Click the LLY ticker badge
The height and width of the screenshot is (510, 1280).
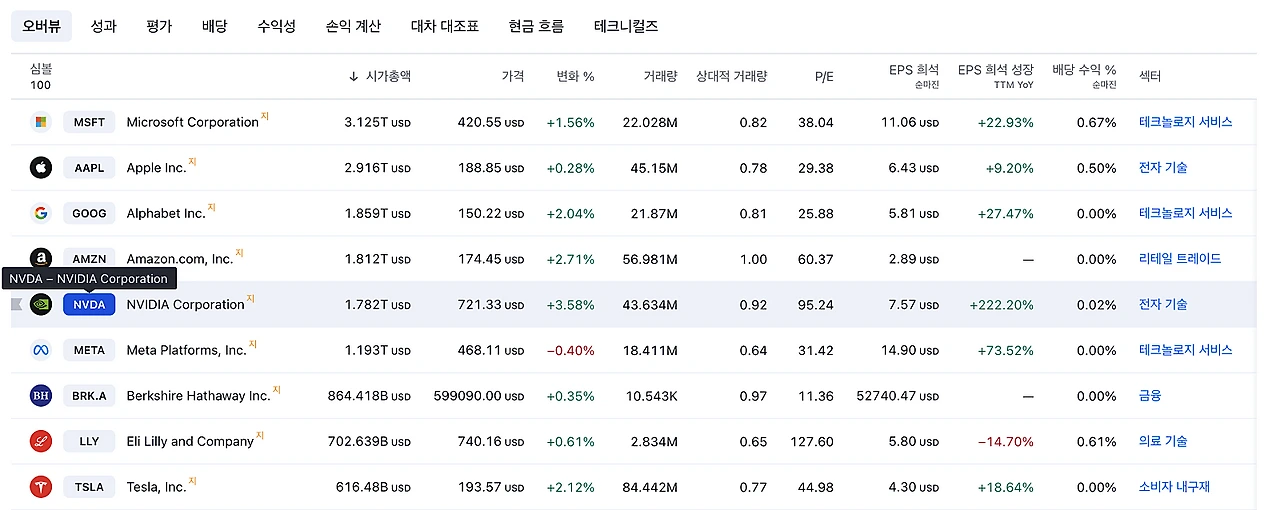tap(89, 441)
